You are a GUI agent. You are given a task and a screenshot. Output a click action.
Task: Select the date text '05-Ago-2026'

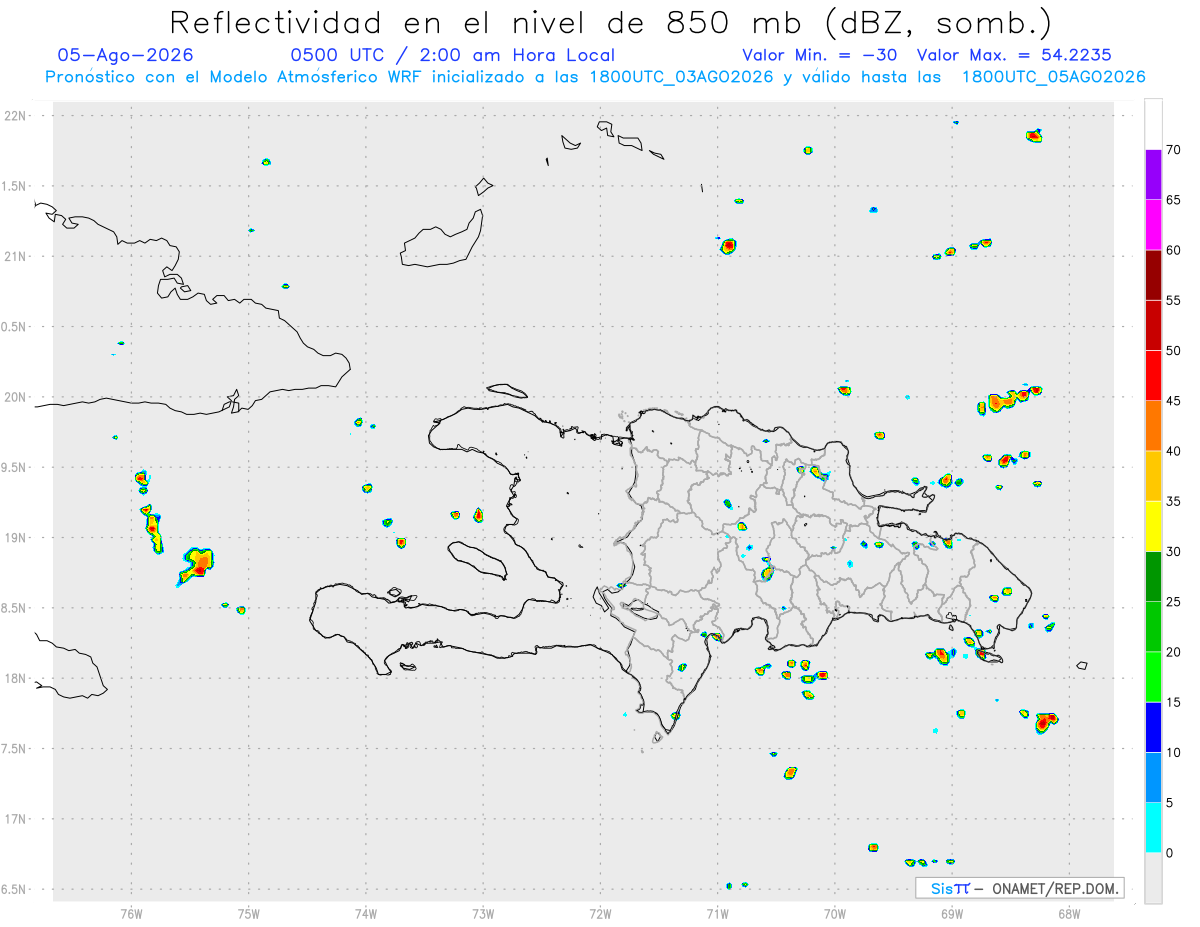125,55
